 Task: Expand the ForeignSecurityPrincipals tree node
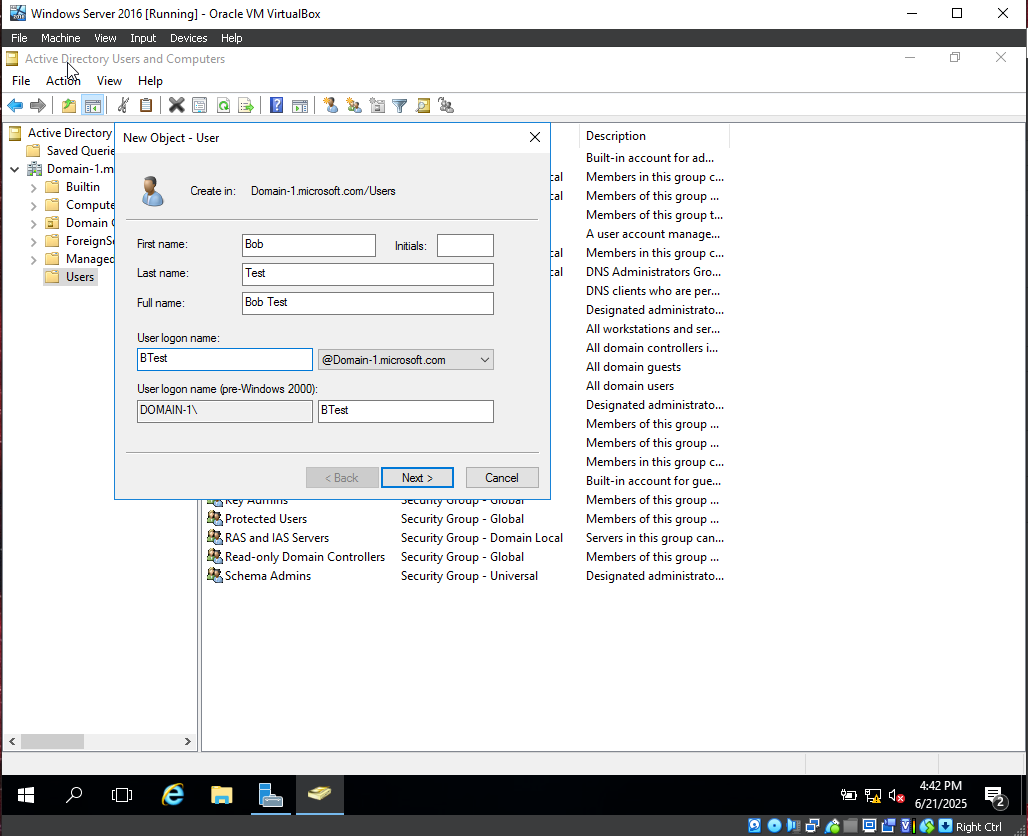point(33,242)
